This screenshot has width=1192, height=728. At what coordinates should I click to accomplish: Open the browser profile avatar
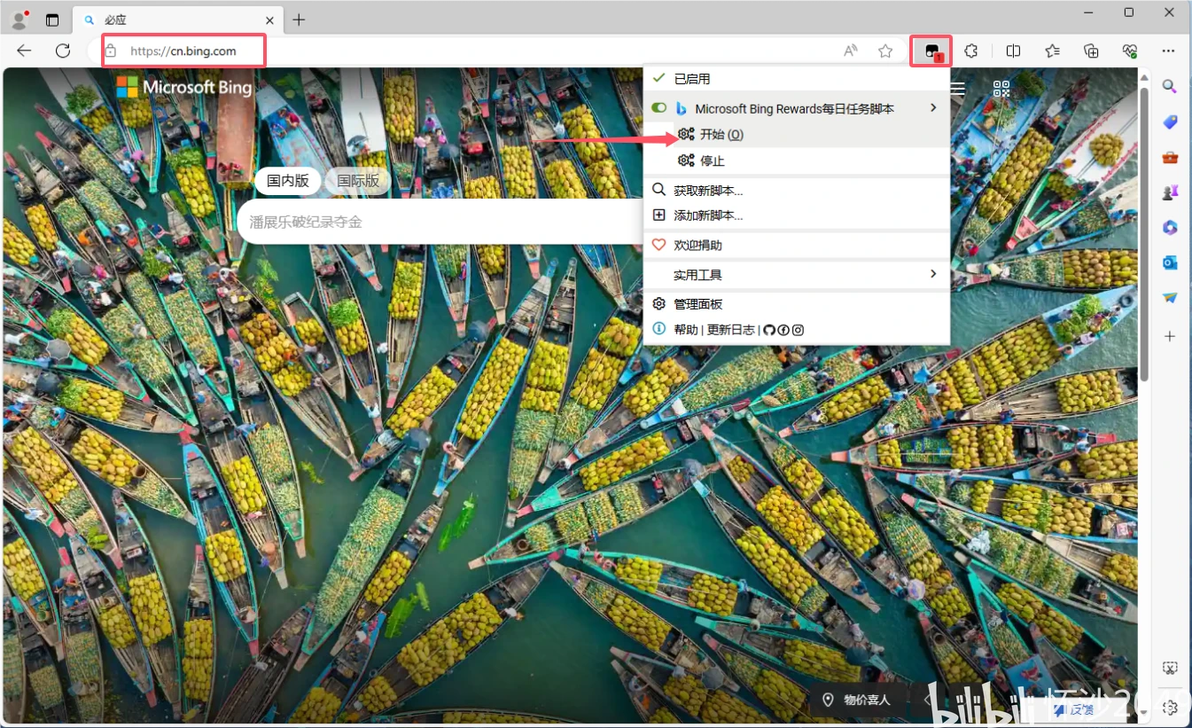(21, 19)
